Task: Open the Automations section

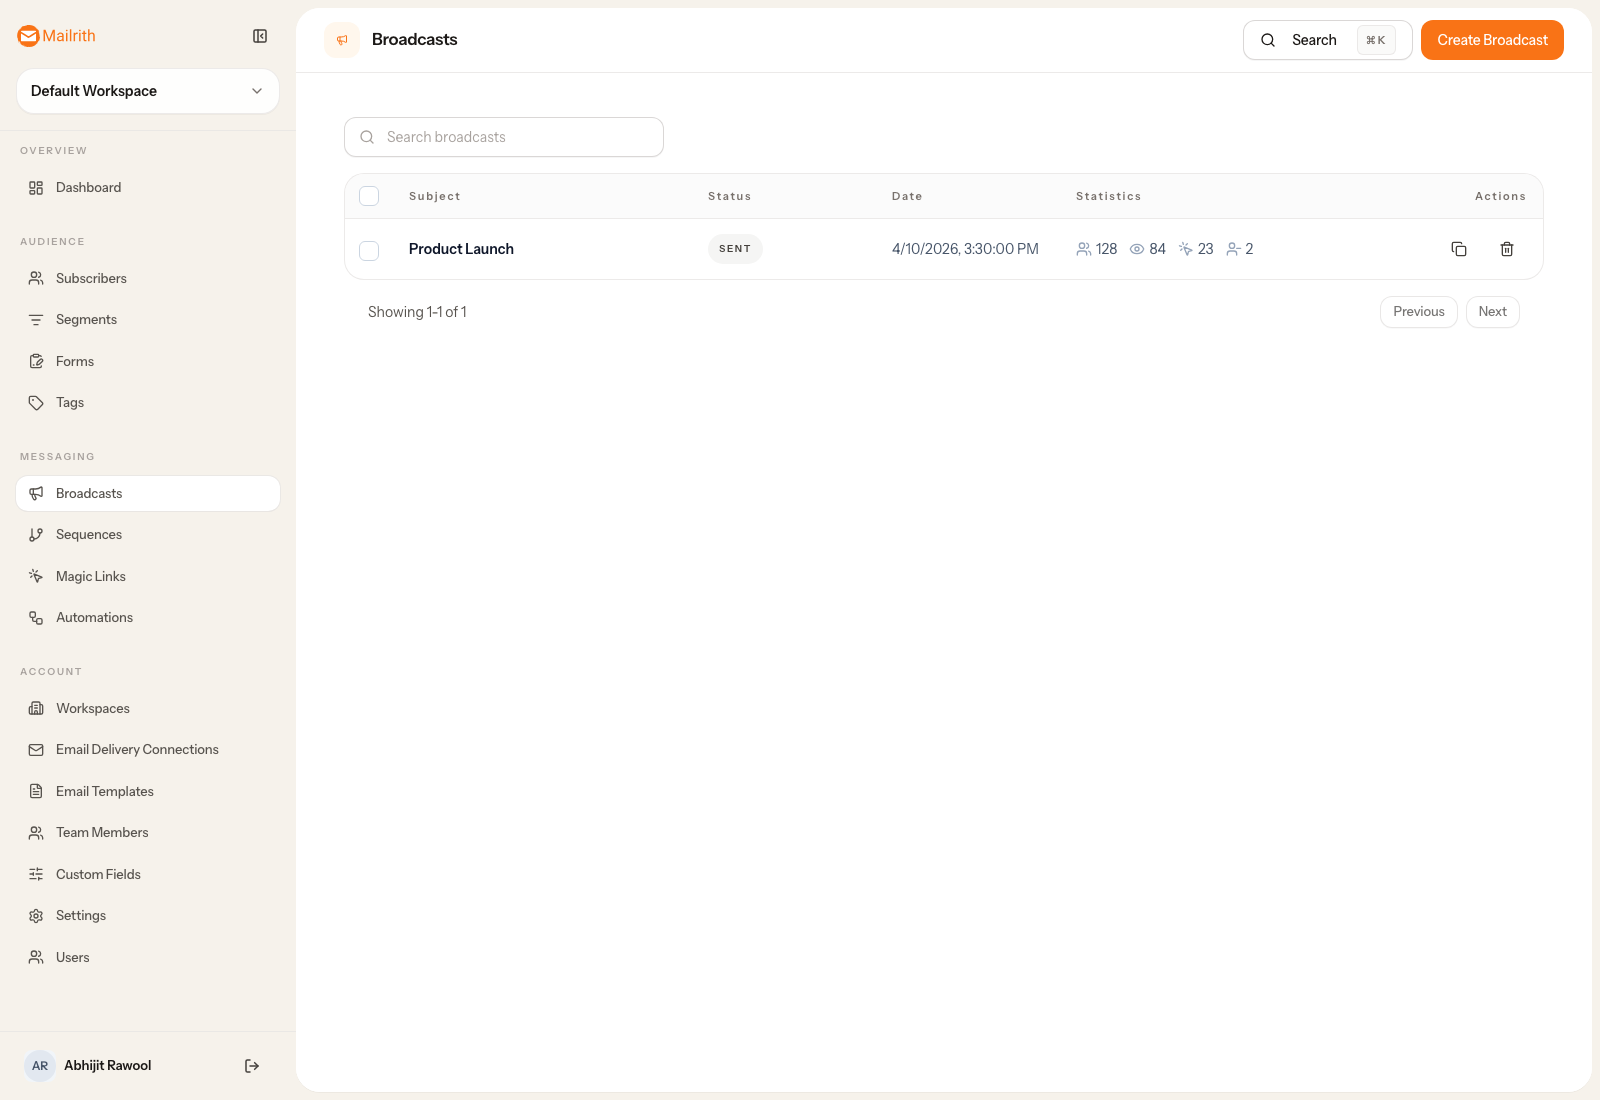Action: click(94, 617)
